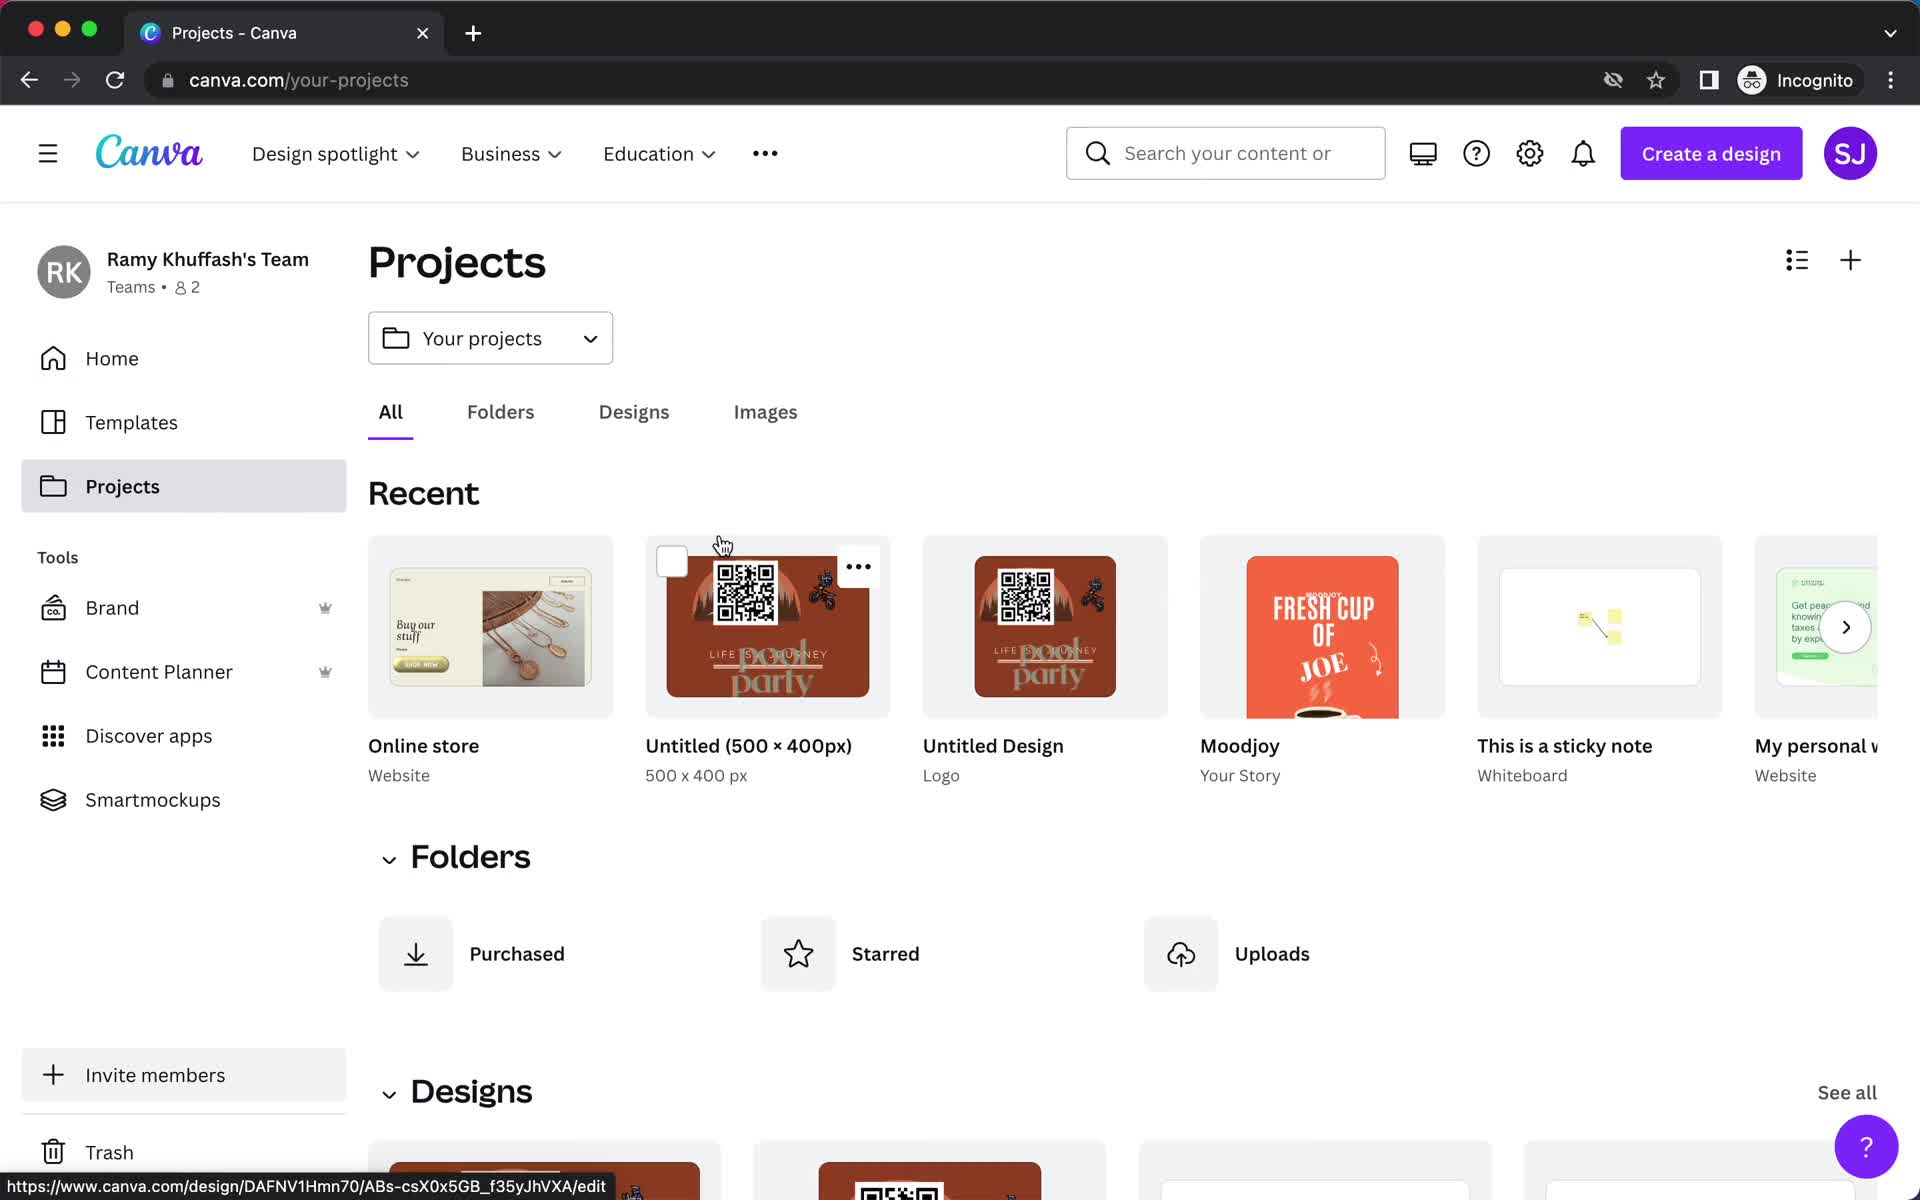Open Brand in the sidebar tools
The width and height of the screenshot is (1920, 1200).
pyautogui.click(x=184, y=608)
